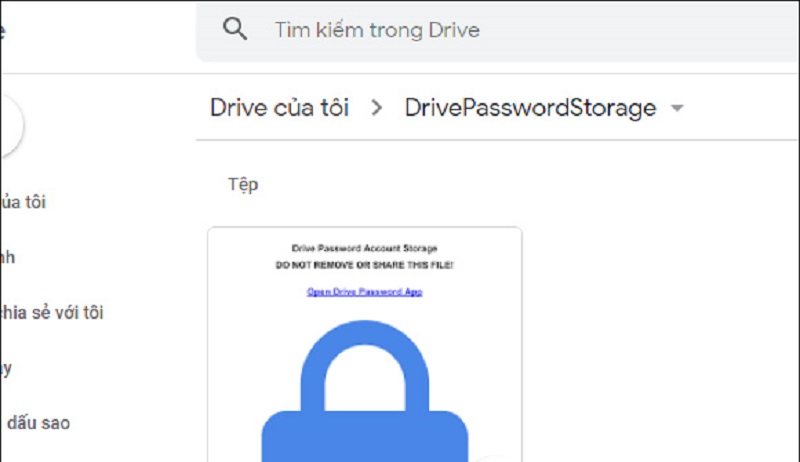Expand the dropdown arrow beside DrivePasswordStorage
The width and height of the screenshot is (800, 462).
click(677, 108)
